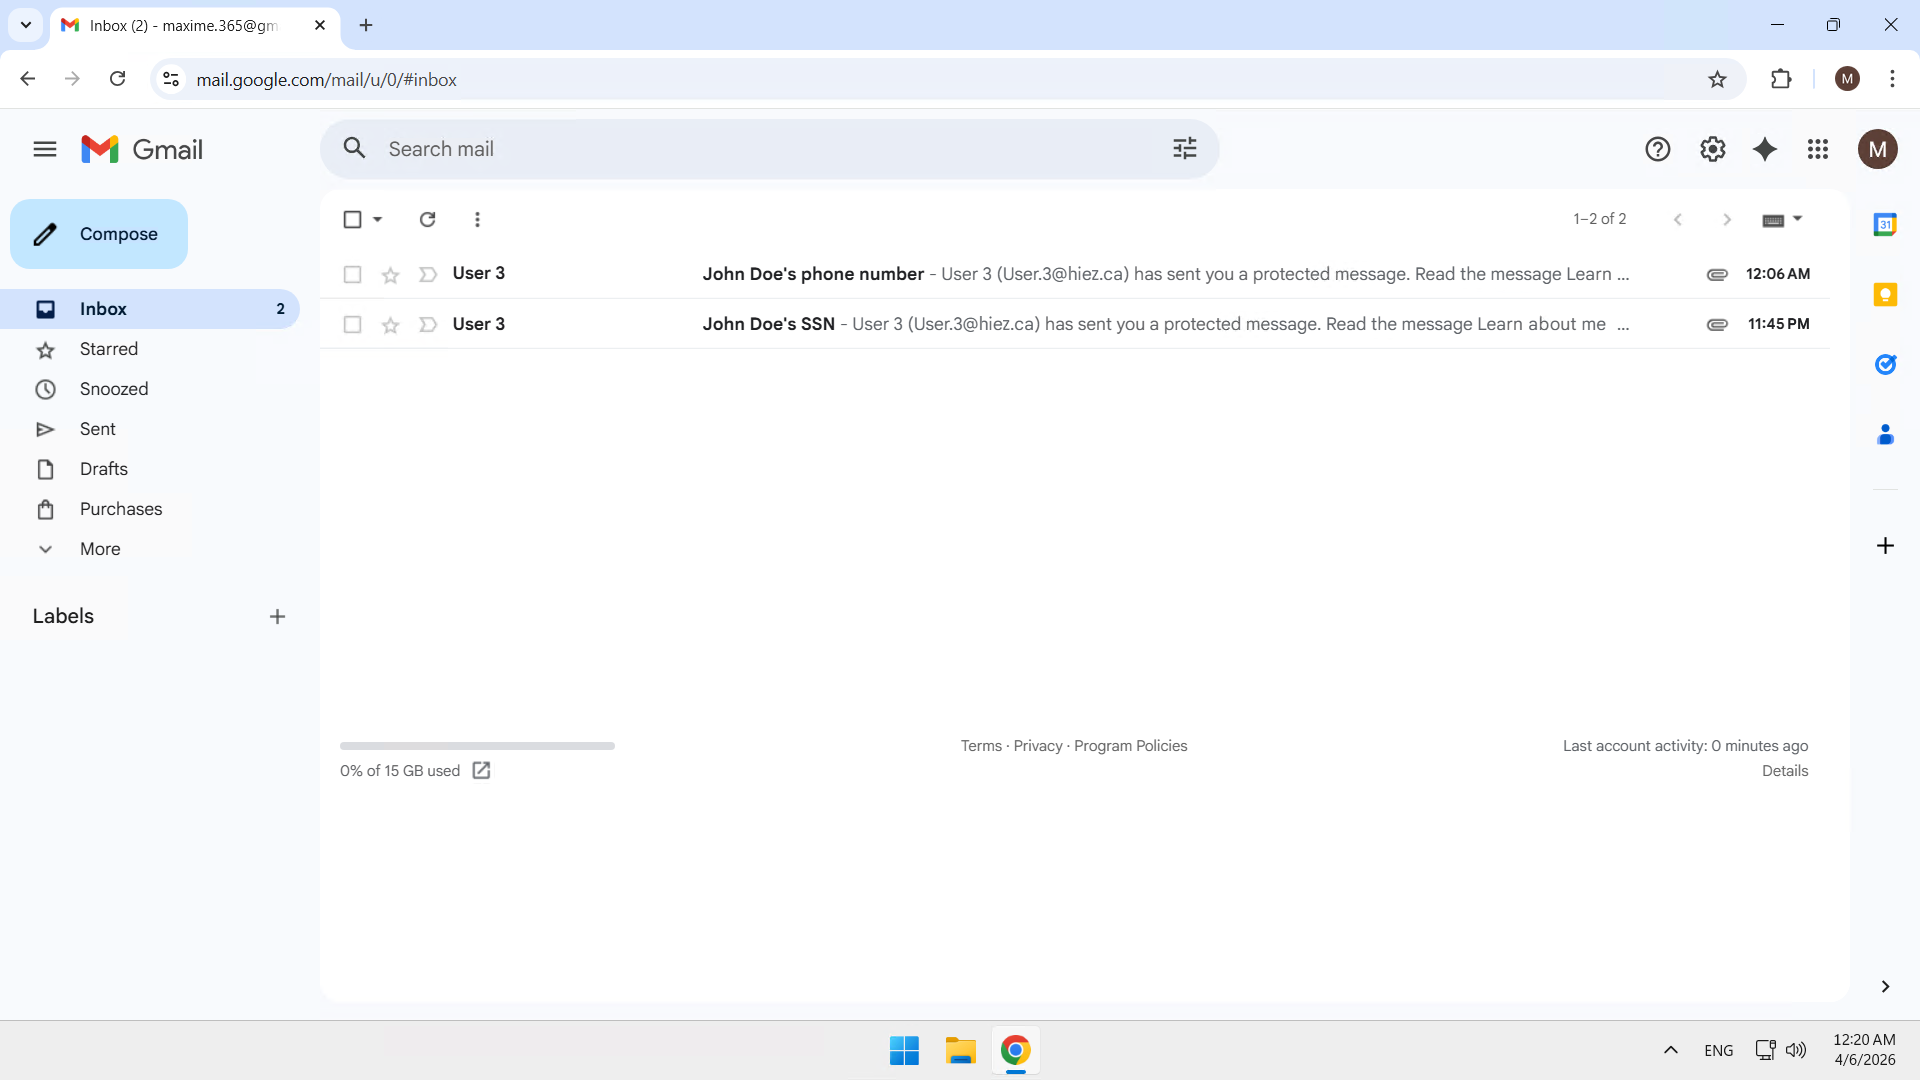The width and height of the screenshot is (1920, 1080).
Task: Open select-all dropdown arrow
Action: pos(378,219)
